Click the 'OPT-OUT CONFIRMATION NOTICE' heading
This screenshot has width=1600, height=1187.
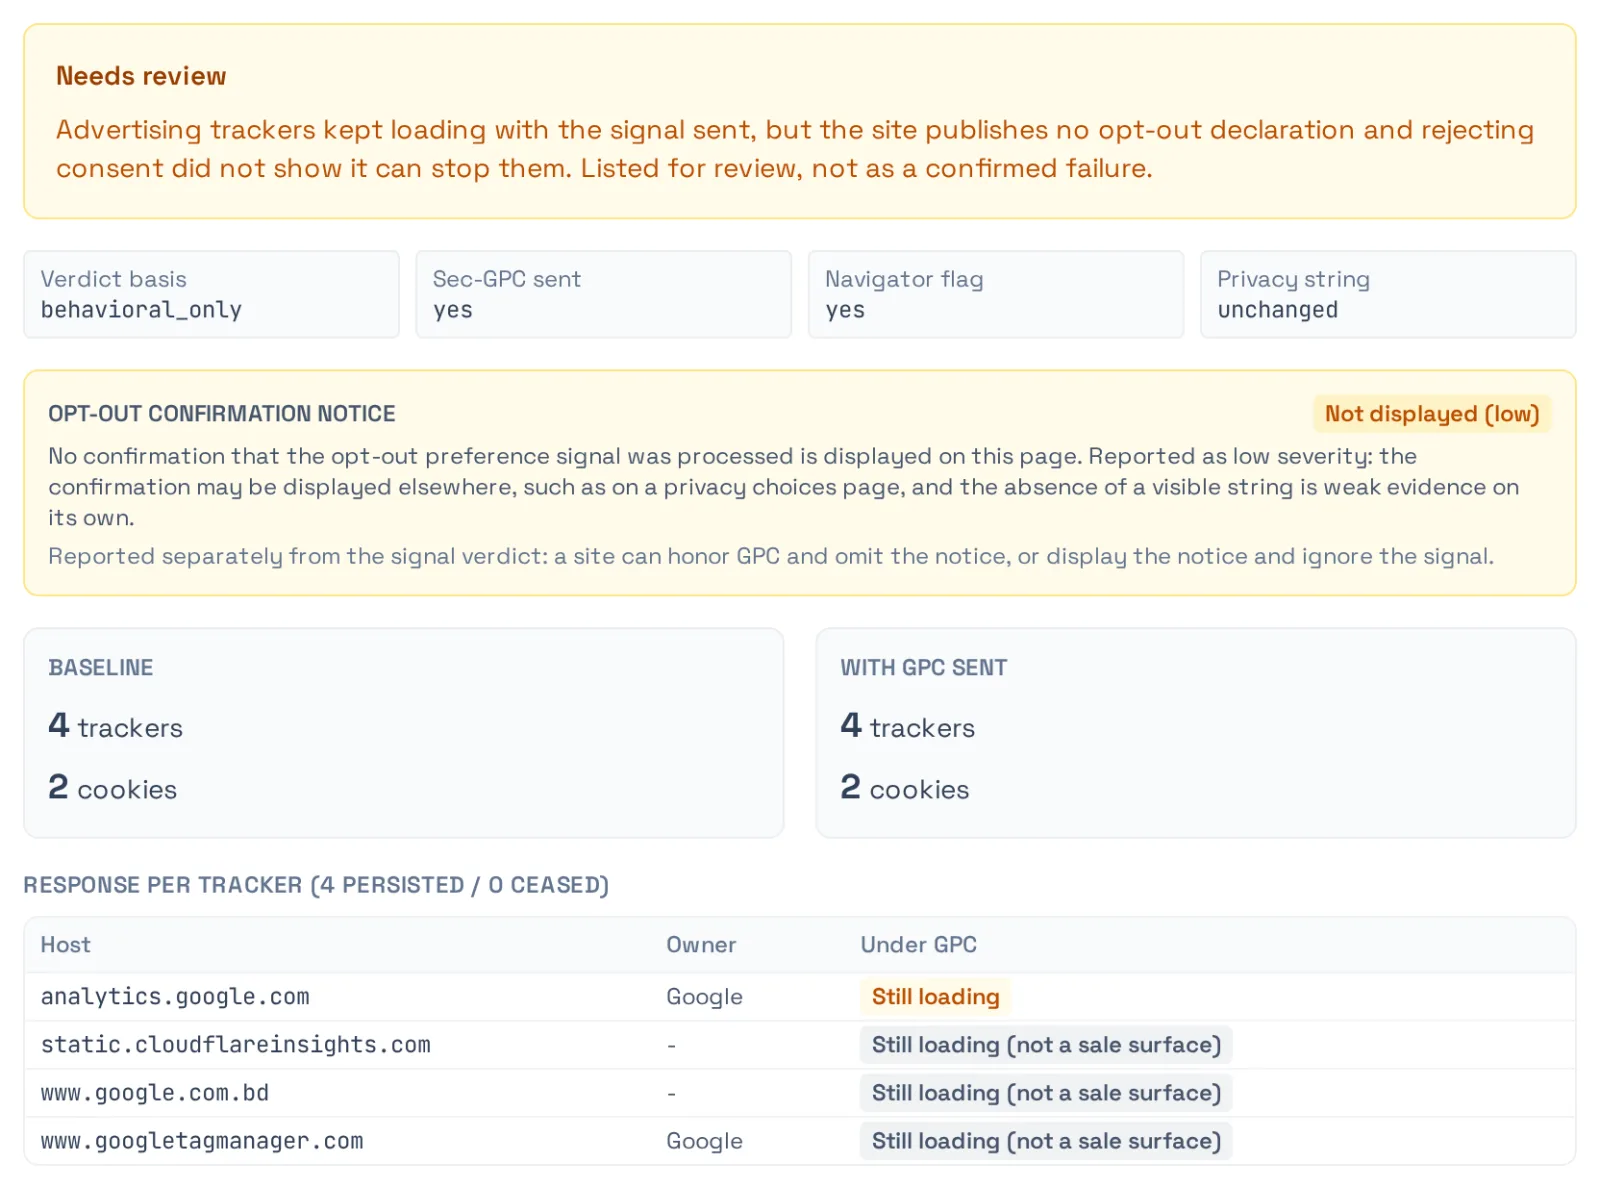click(222, 414)
